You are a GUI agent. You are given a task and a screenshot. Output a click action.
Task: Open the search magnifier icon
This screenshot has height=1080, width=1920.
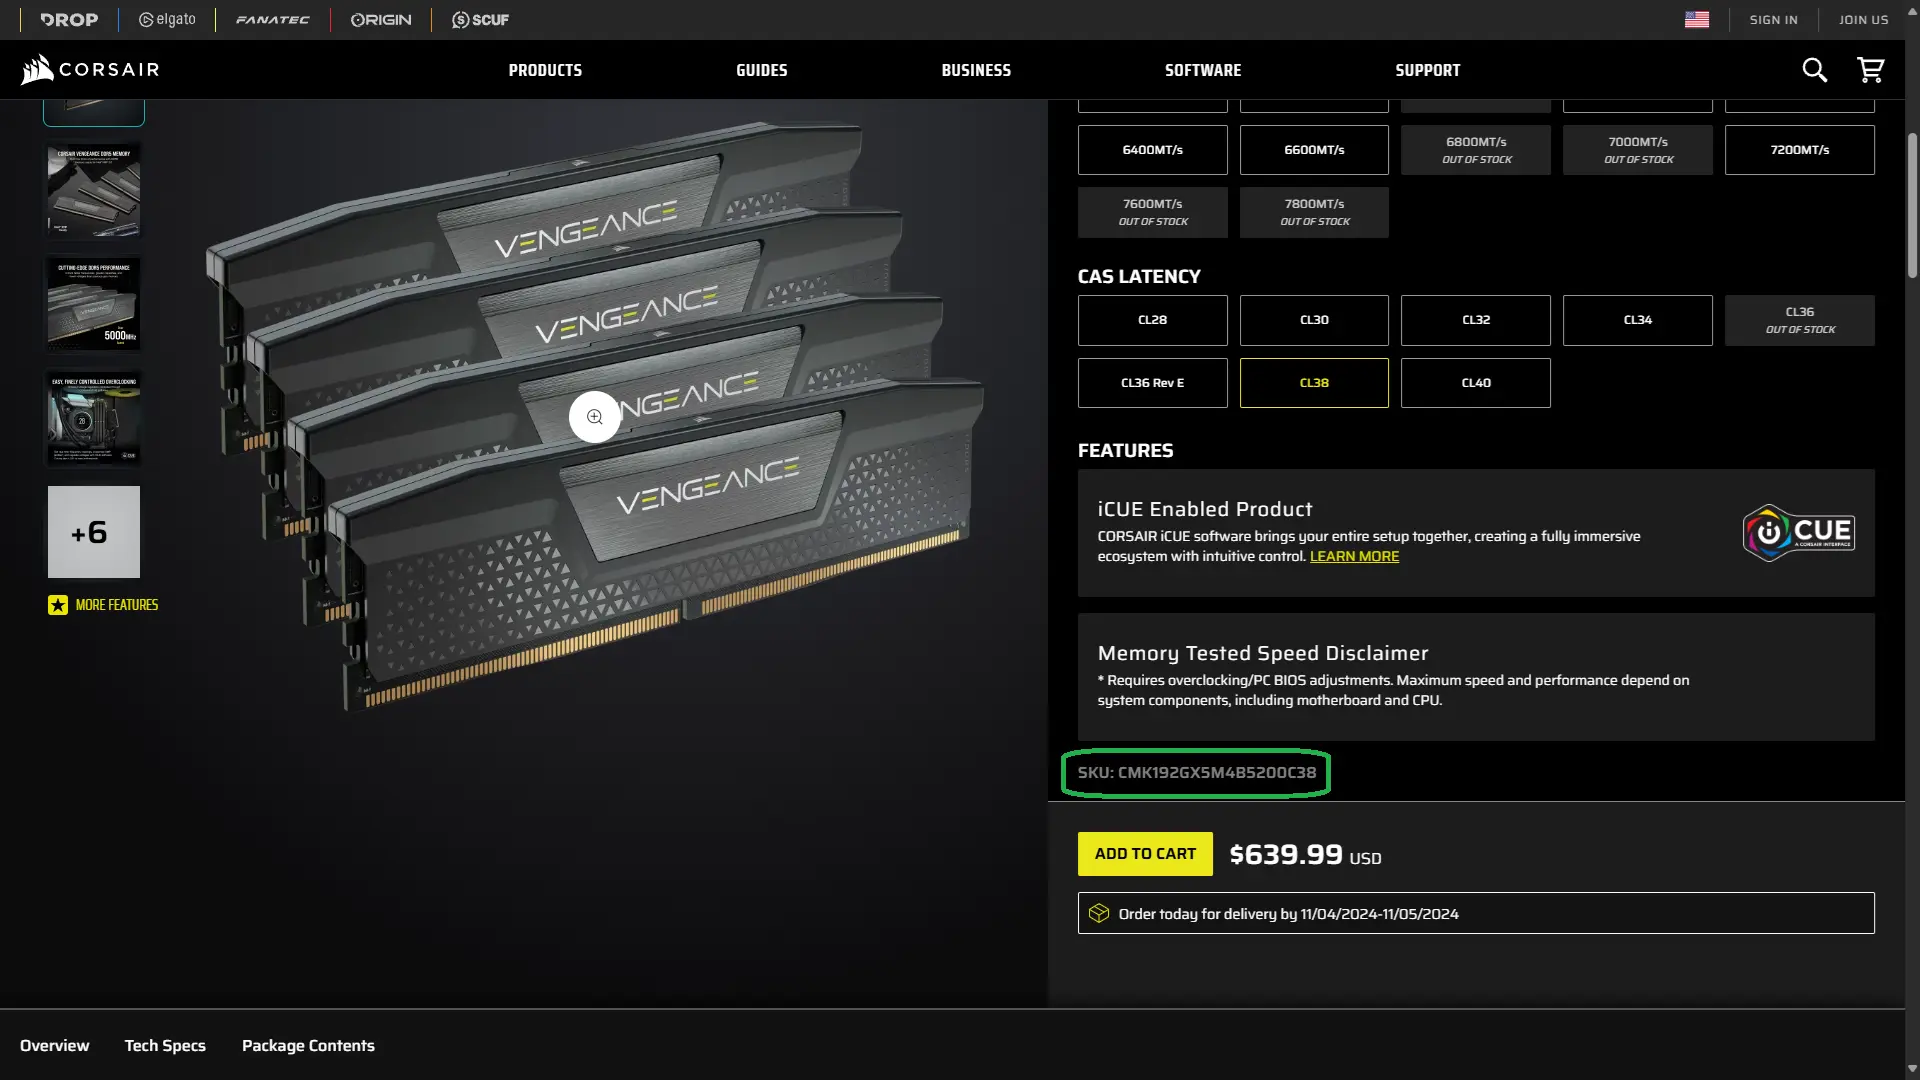[x=1814, y=70]
